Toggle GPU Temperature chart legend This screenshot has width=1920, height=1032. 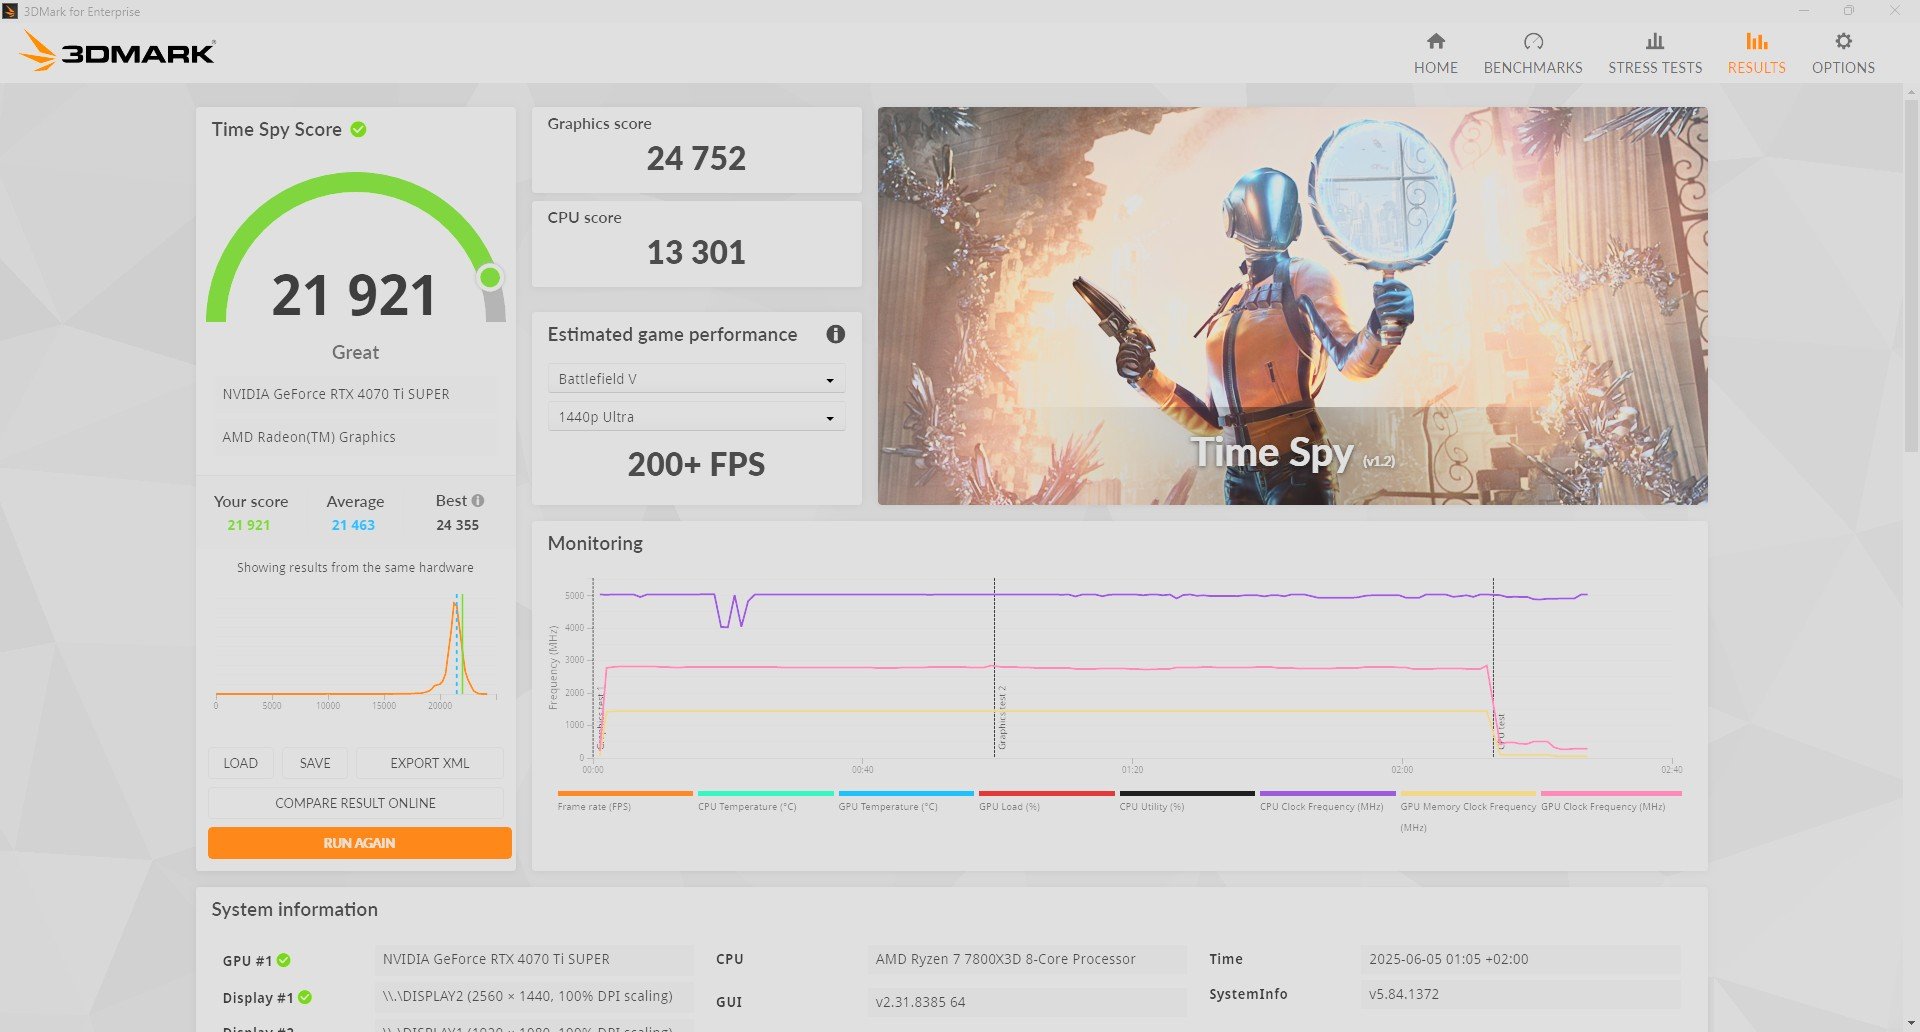pyautogui.click(x=905, y=800)
